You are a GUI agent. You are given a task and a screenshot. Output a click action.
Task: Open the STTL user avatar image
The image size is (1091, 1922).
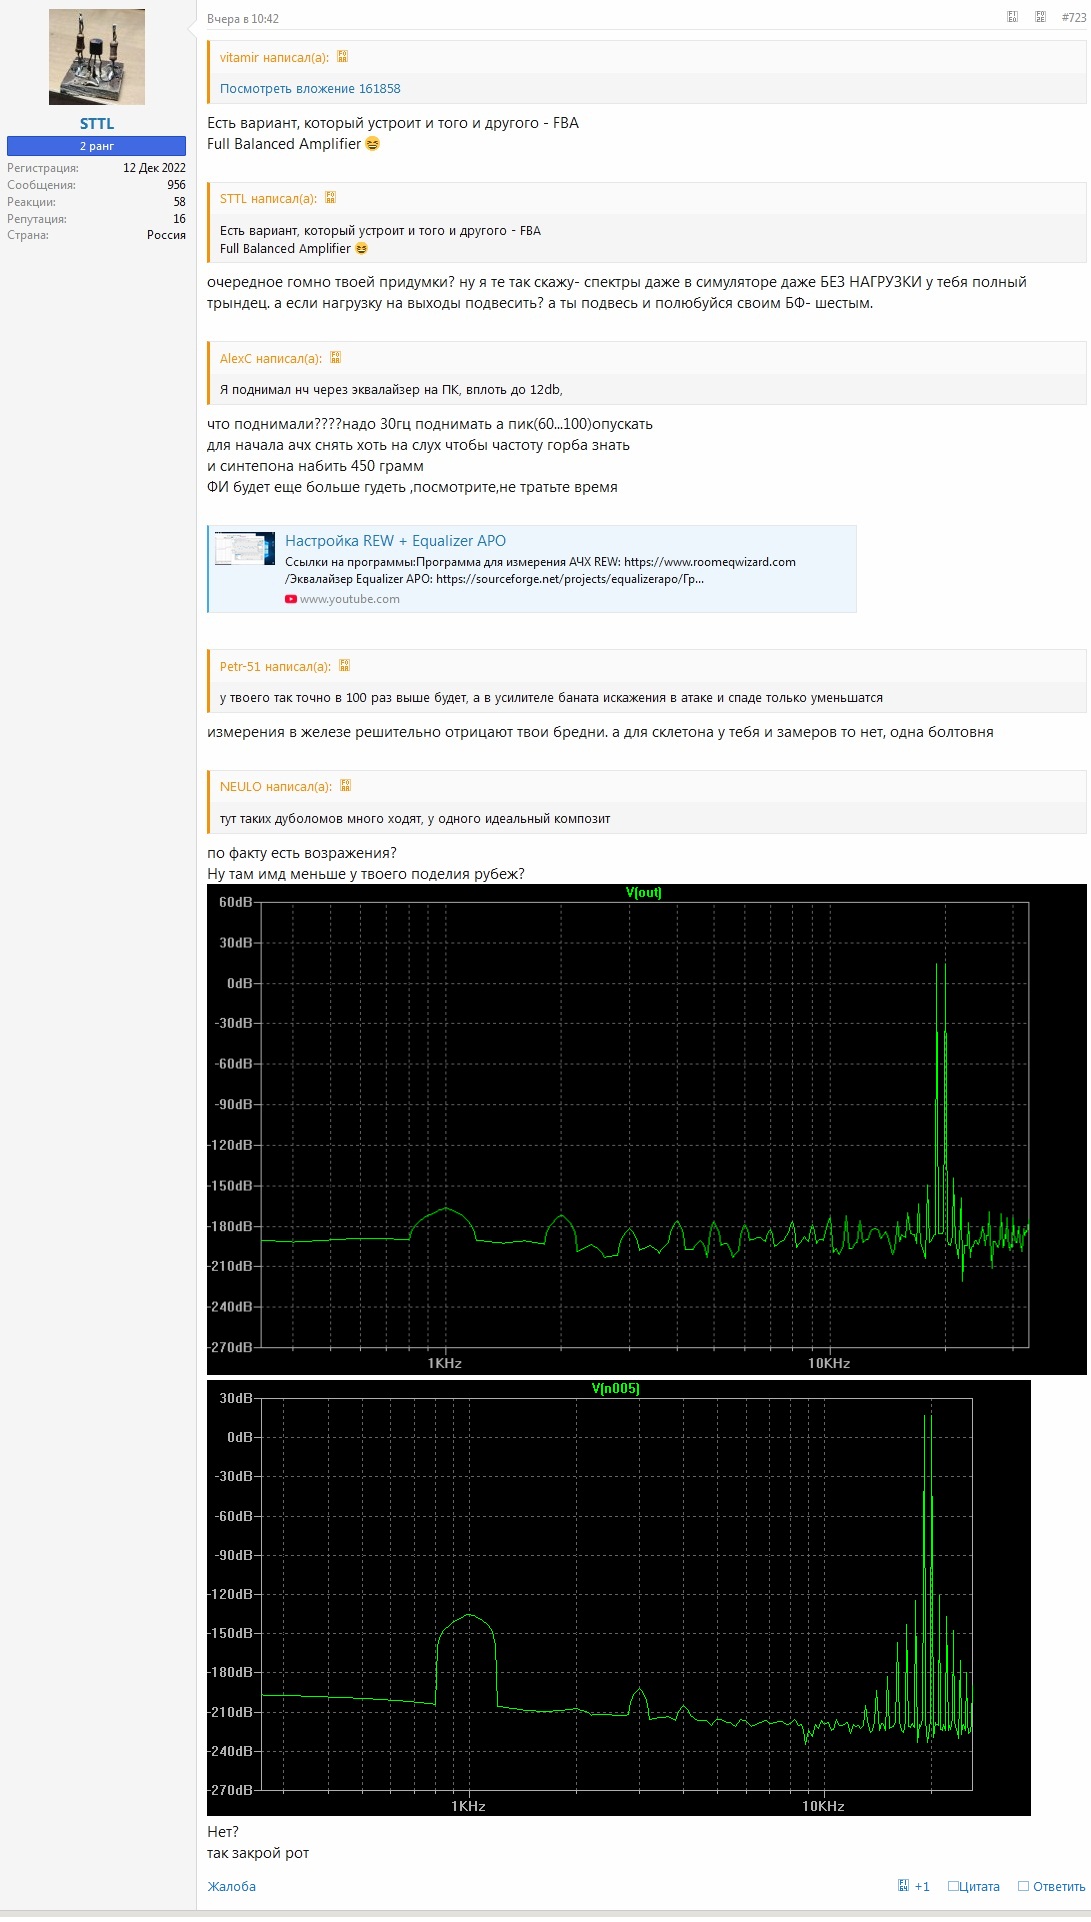point(97,57)
